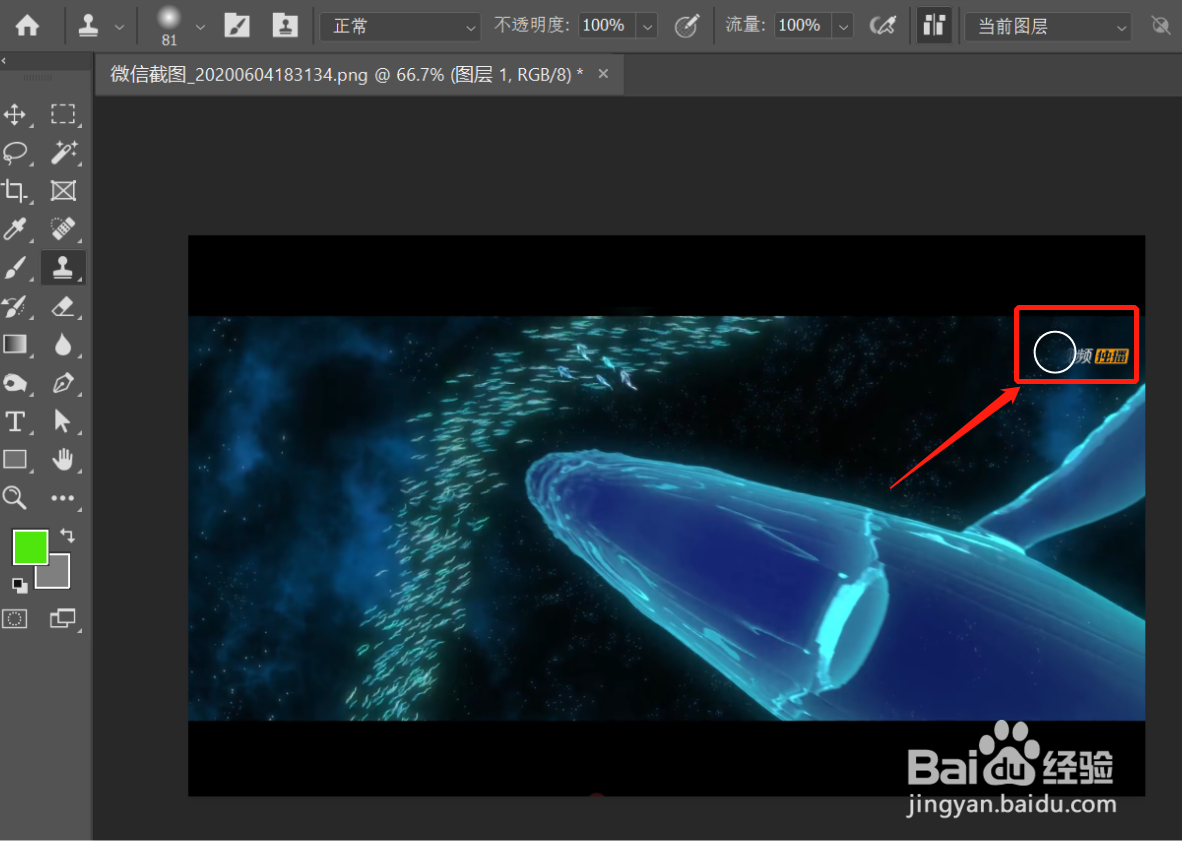Open the green foreground color picker
The width and height of the screenshot is (1182, 845).
click(30, 546)
